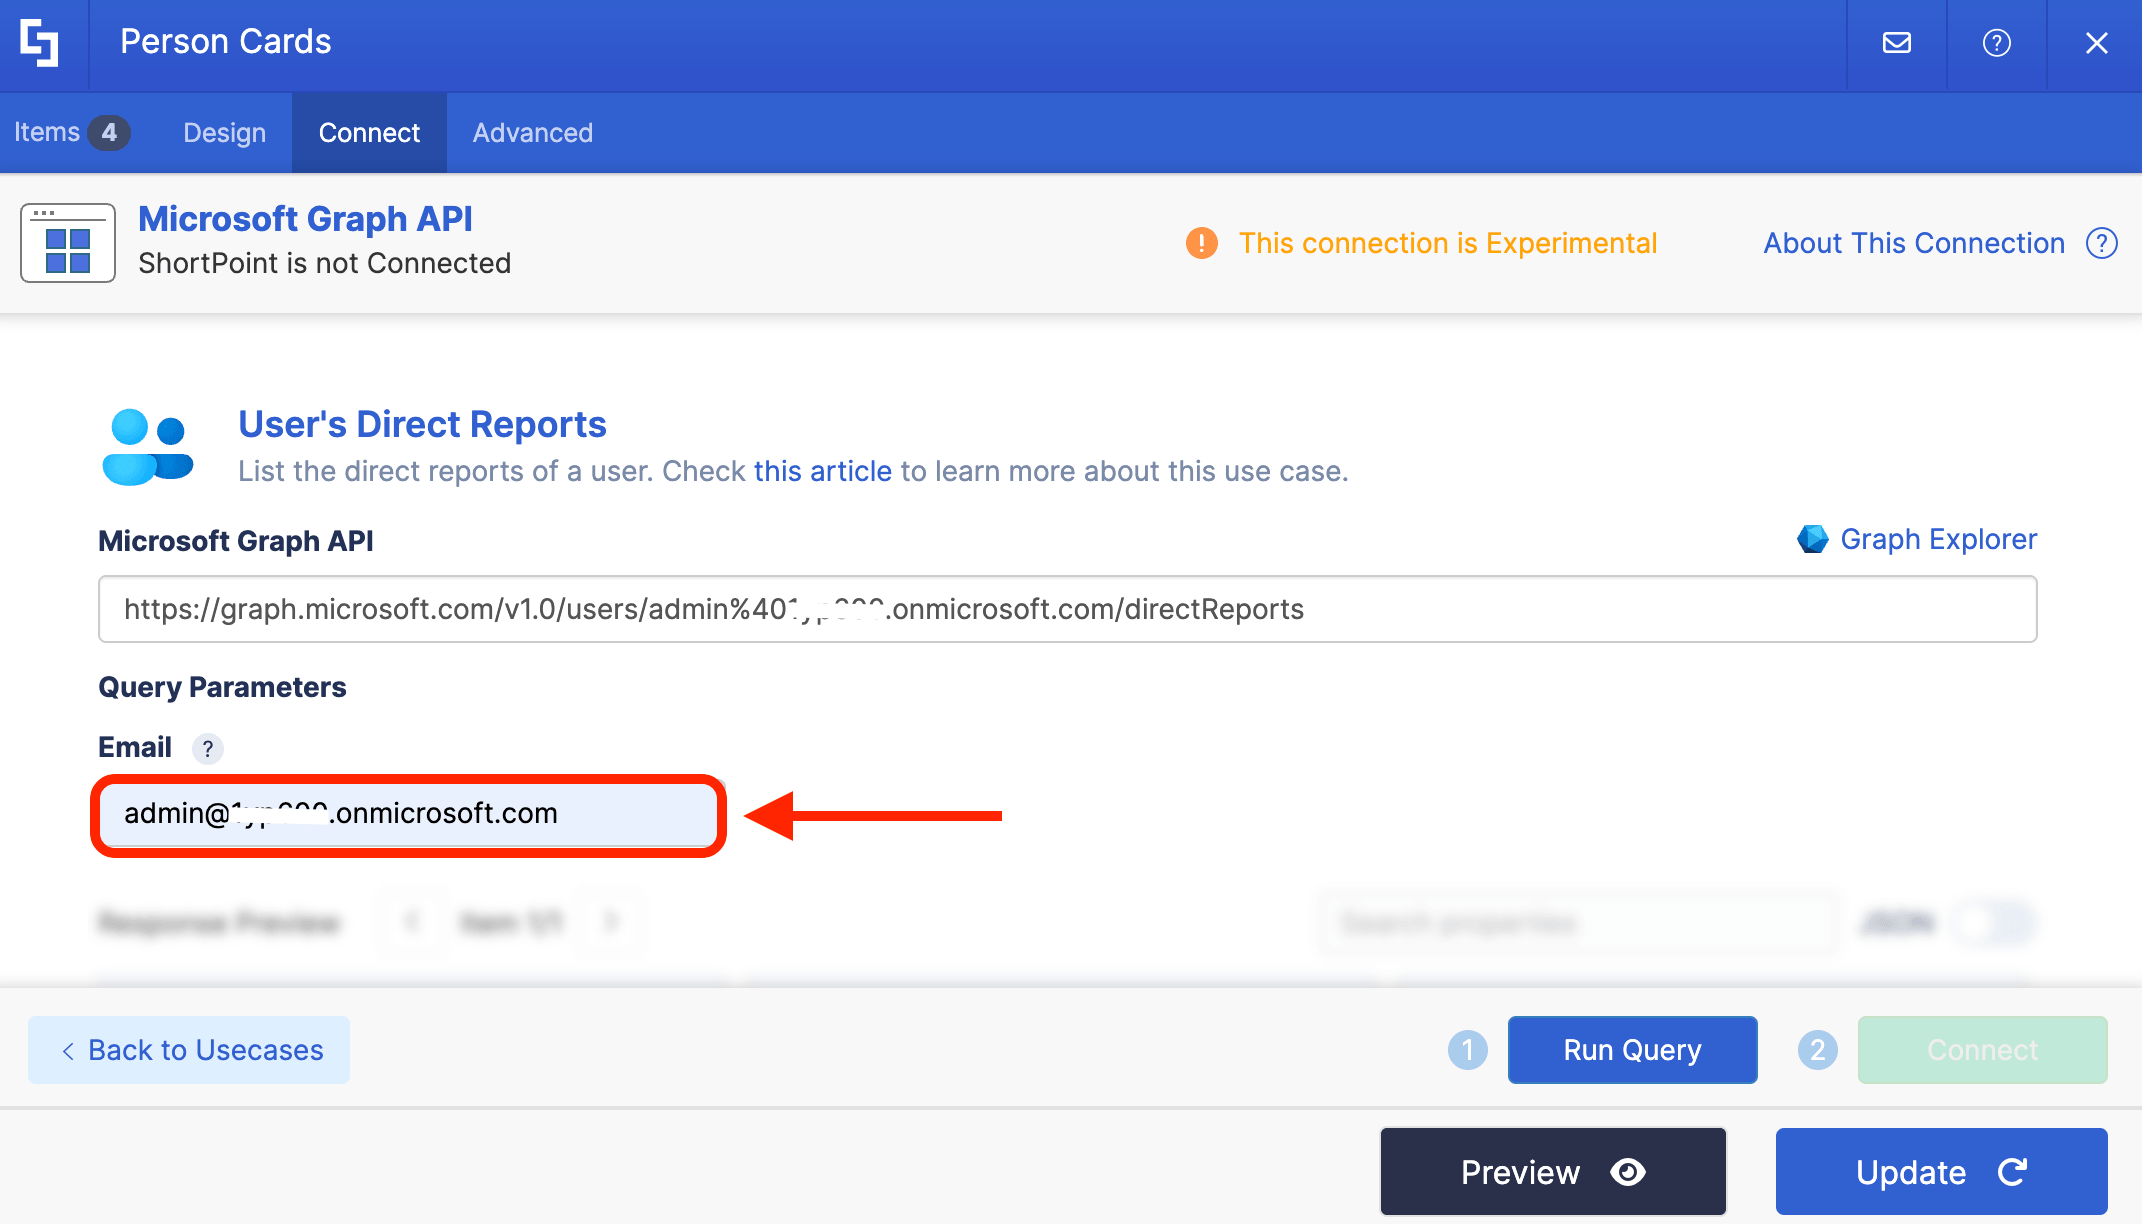Select the Connect tab
Image resolution: width=2142 pixels, height=1224 pixels.
(x=369, y=132)
